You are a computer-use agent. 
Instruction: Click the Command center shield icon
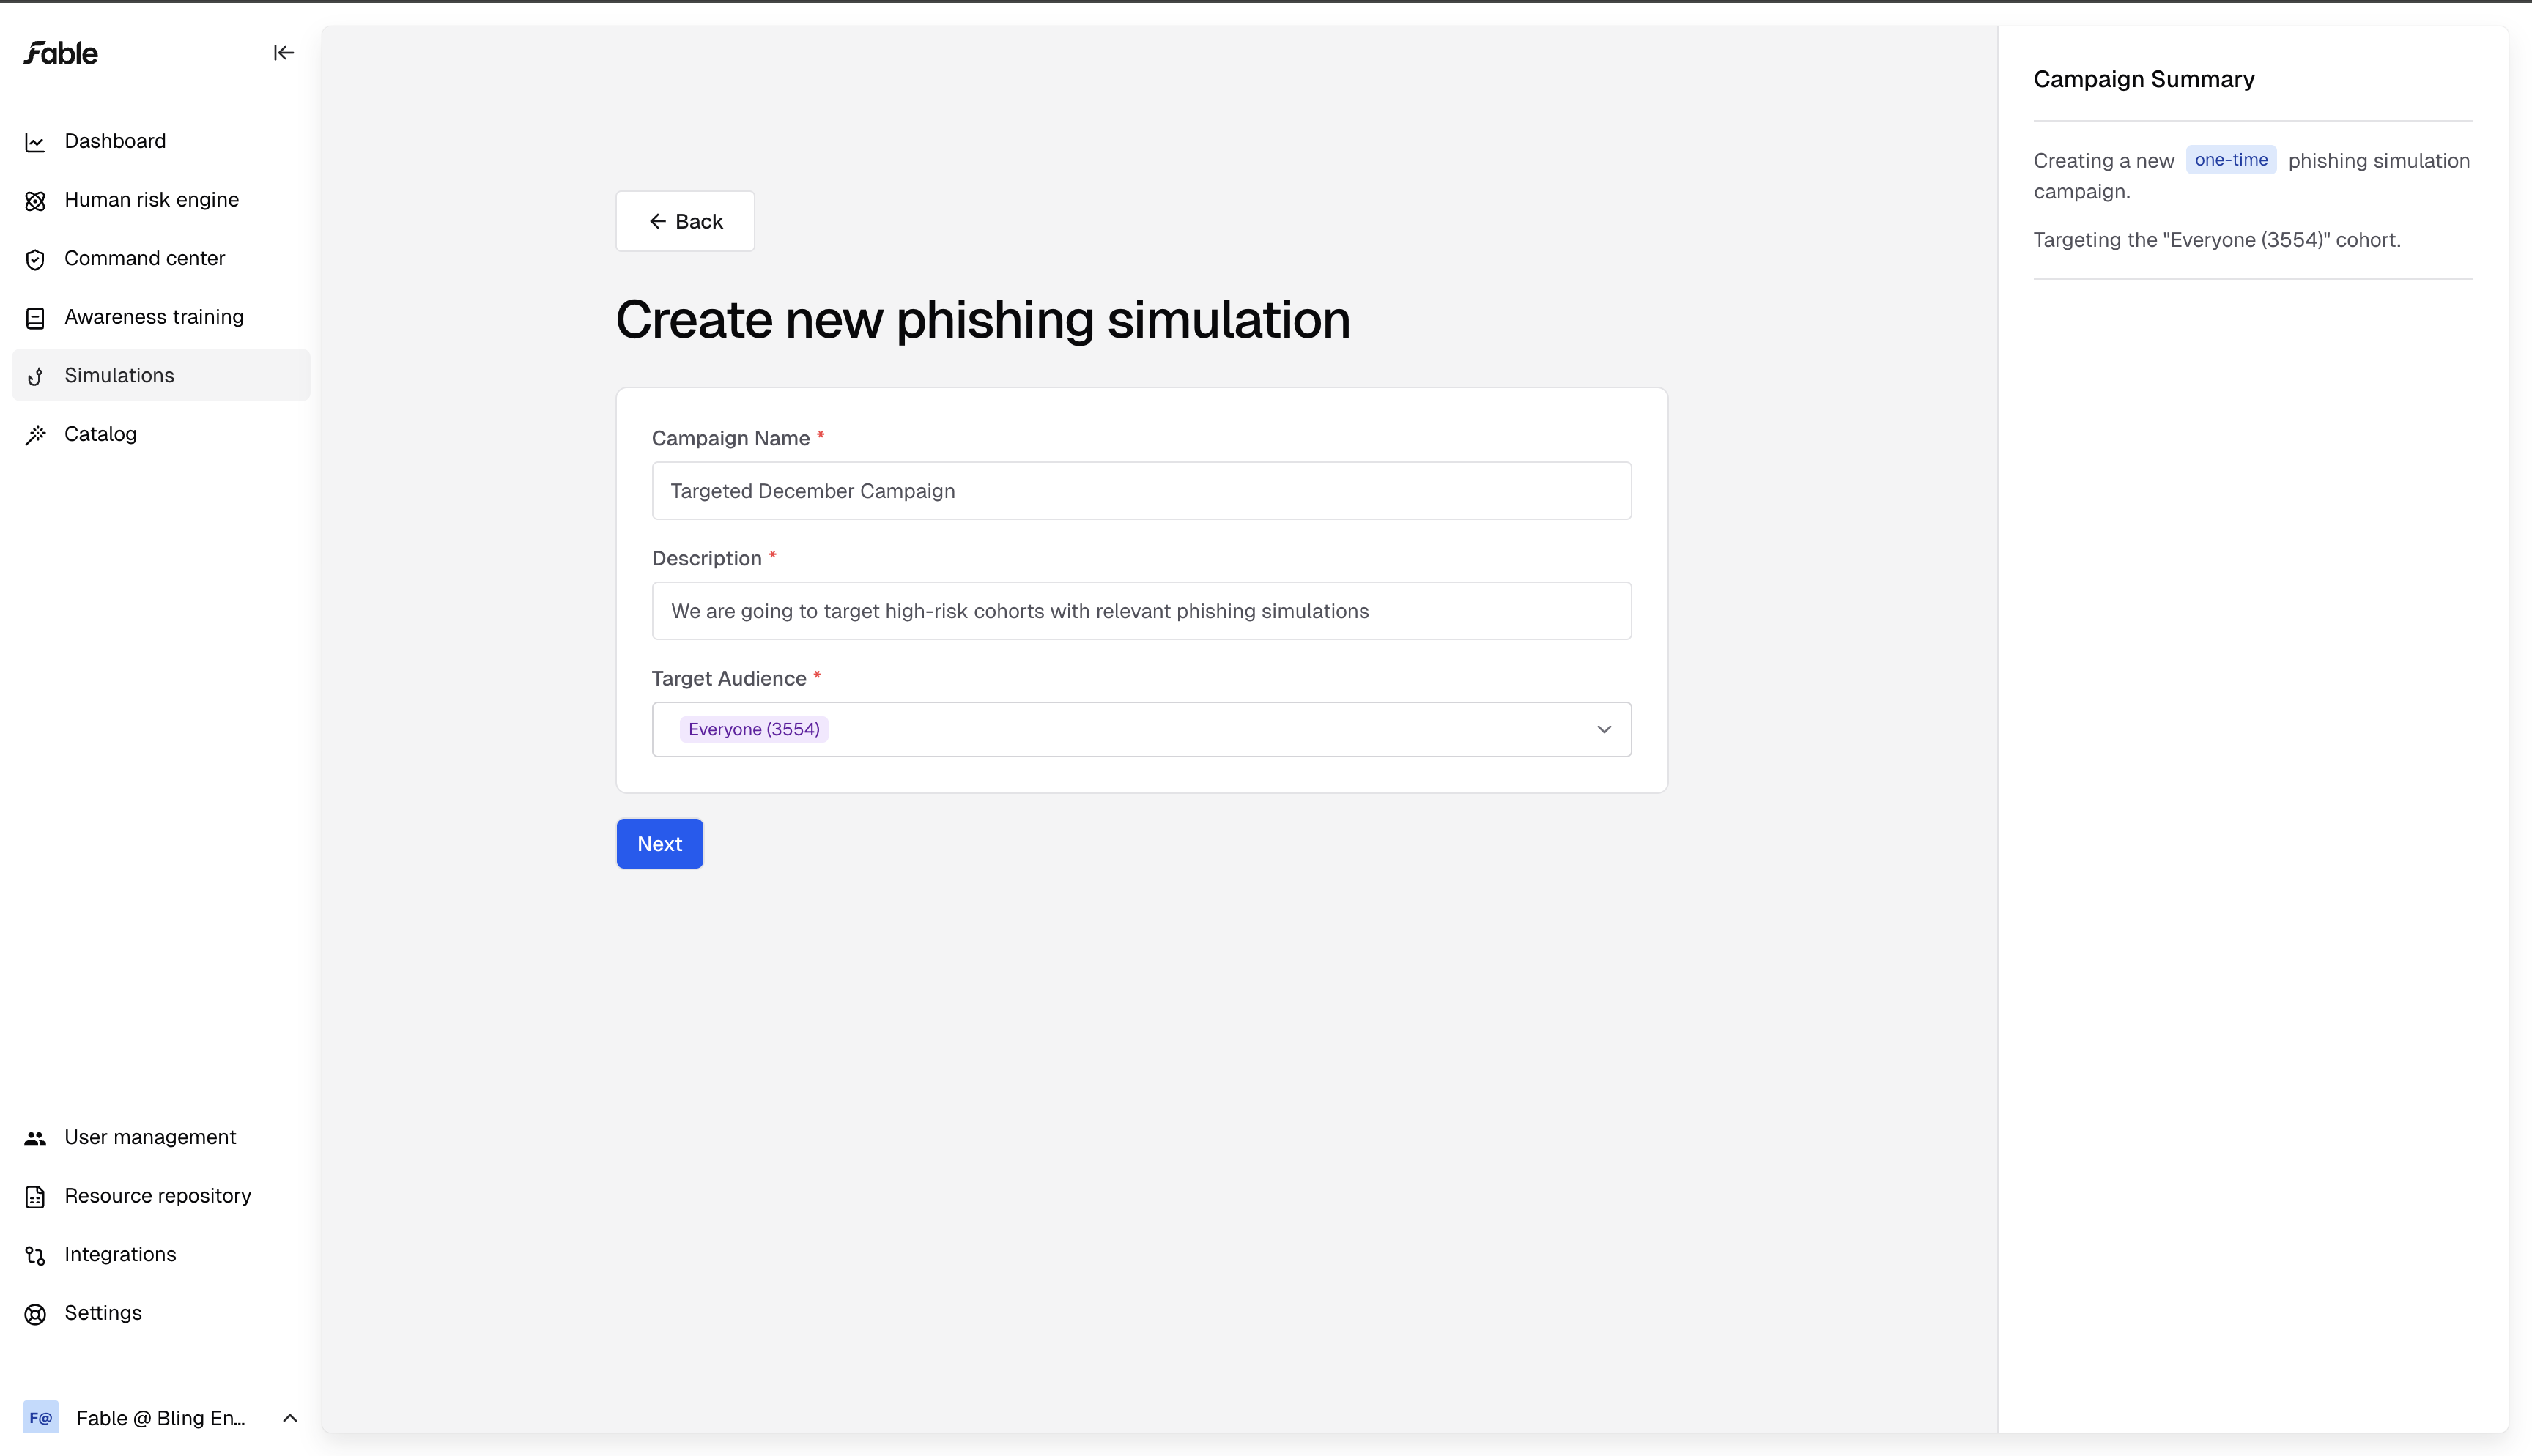point(35,260)
